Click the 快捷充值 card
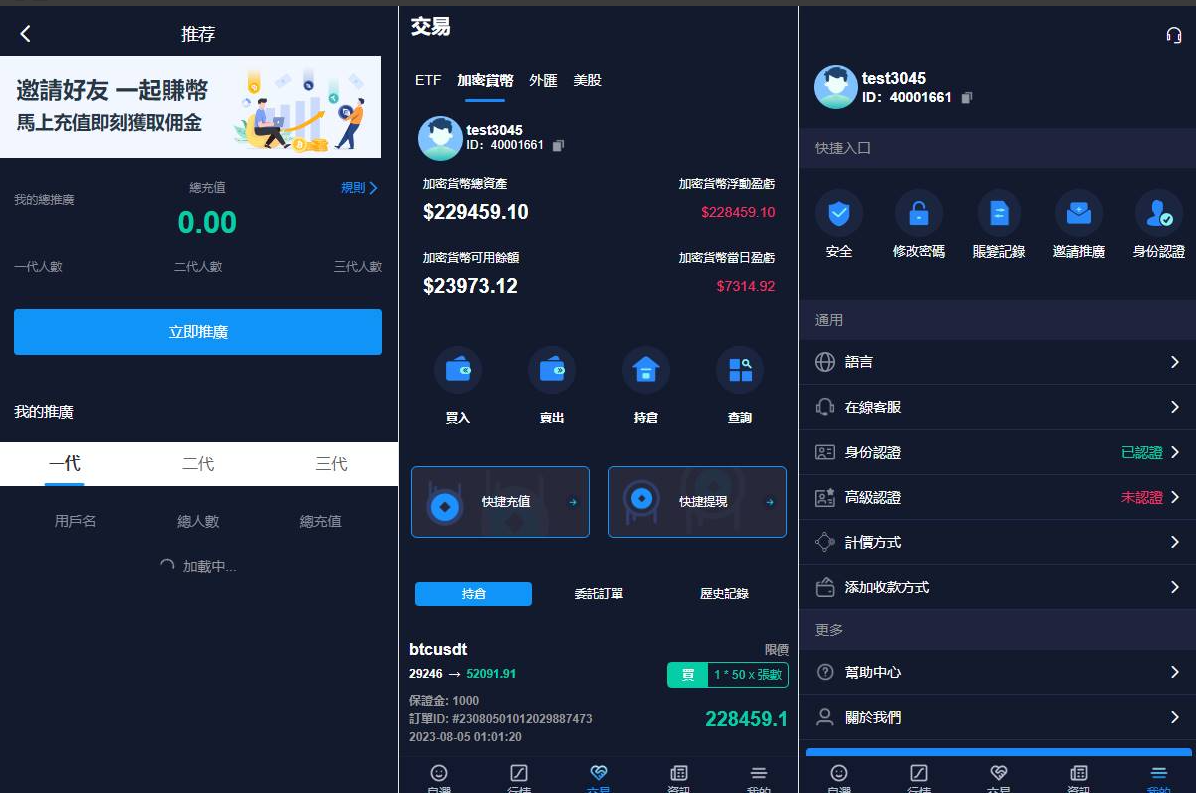This screenshot has height=793, width=1196. pyautogui.click(x=500, y=502)
